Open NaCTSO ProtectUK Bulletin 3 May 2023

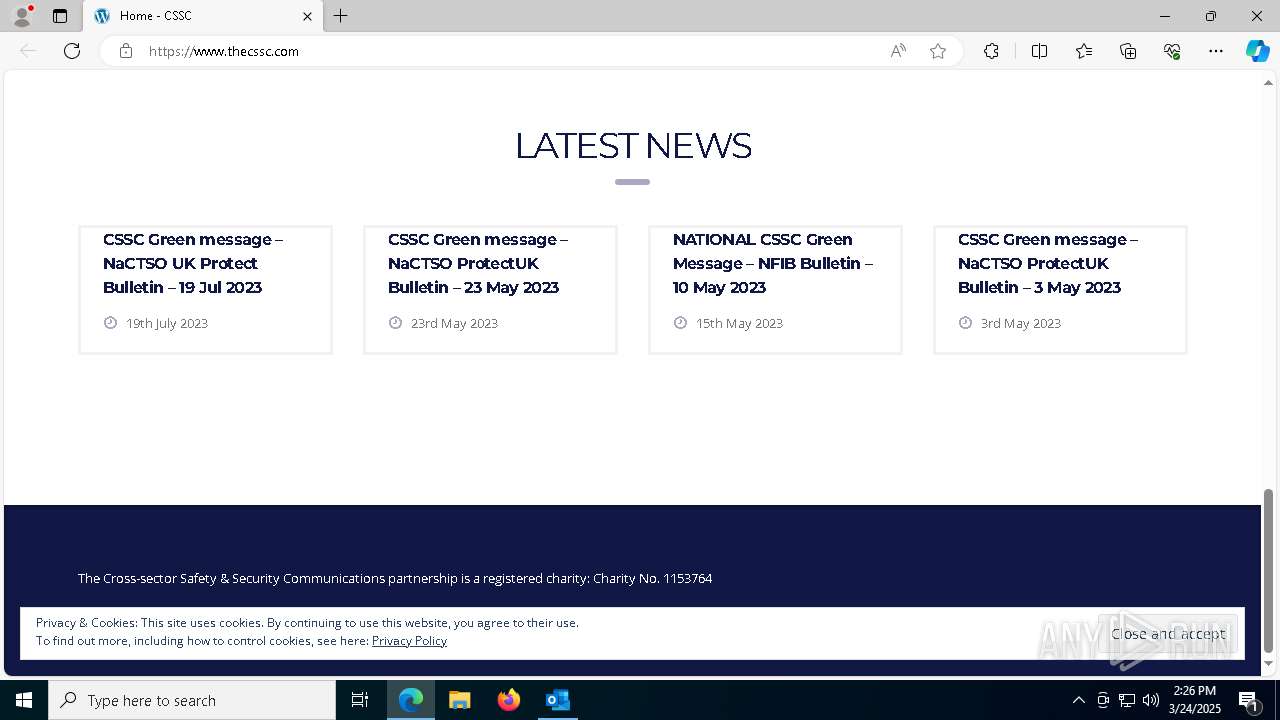pos(1048,263)
